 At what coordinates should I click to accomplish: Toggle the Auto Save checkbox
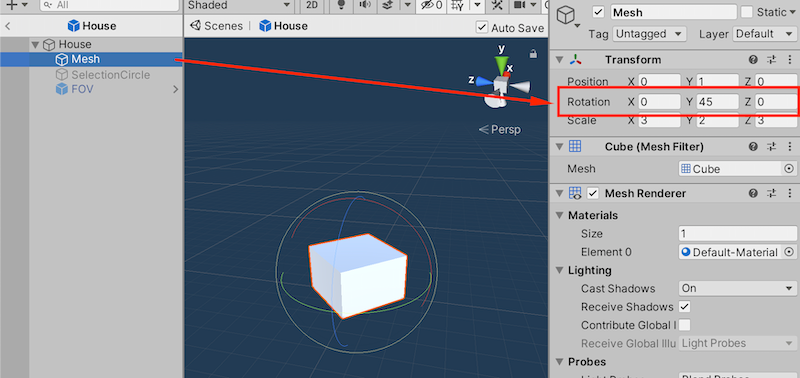tap(481, 27)
